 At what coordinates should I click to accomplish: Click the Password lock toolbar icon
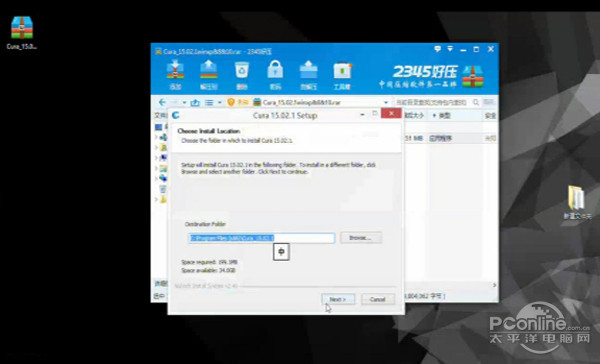tap(275, 75)
